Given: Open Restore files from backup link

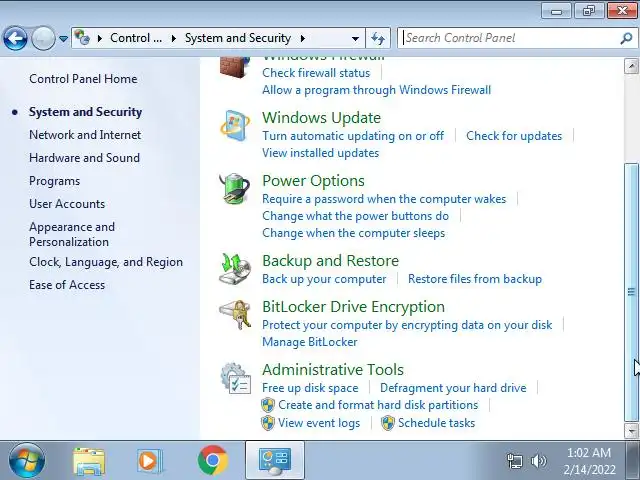Looking at the screenshot, I should (475, 279).
